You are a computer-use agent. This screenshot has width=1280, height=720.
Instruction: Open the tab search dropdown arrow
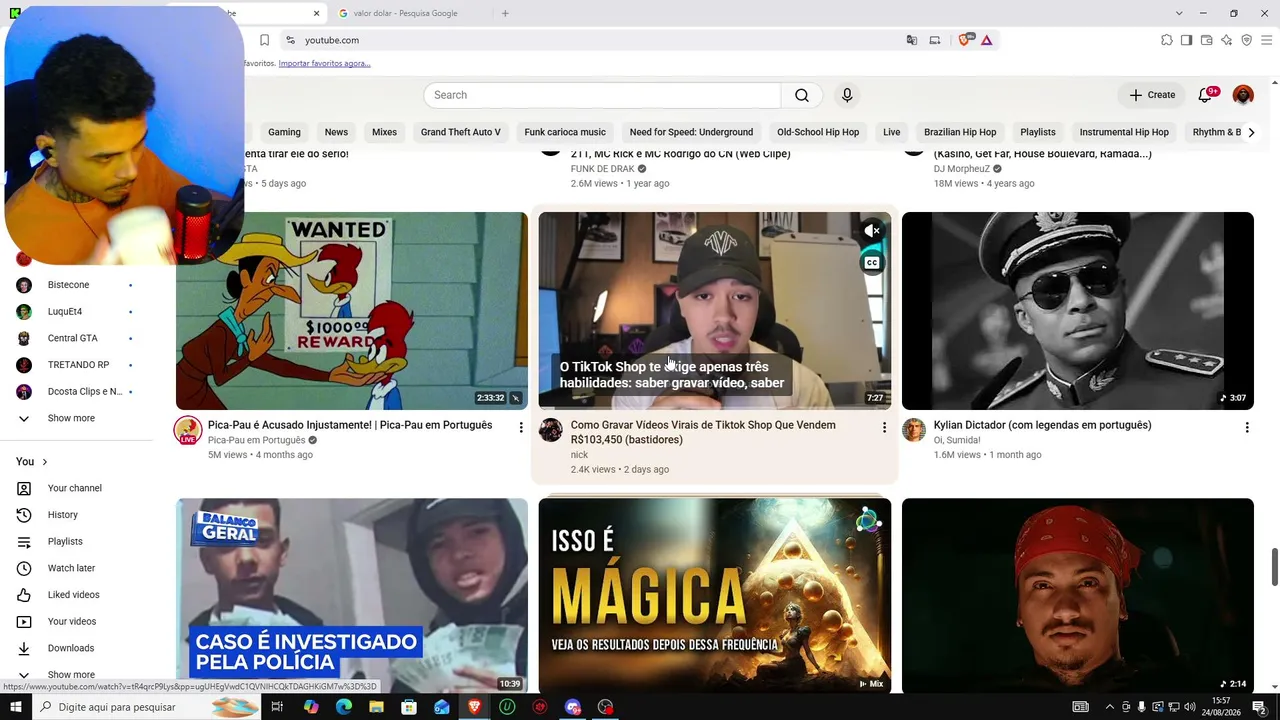pos(1179,13)
